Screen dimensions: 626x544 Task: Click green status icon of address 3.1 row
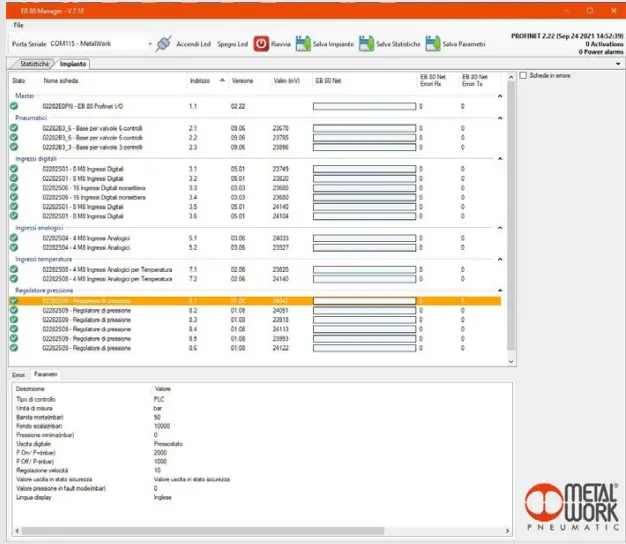(x=14, y=169)
